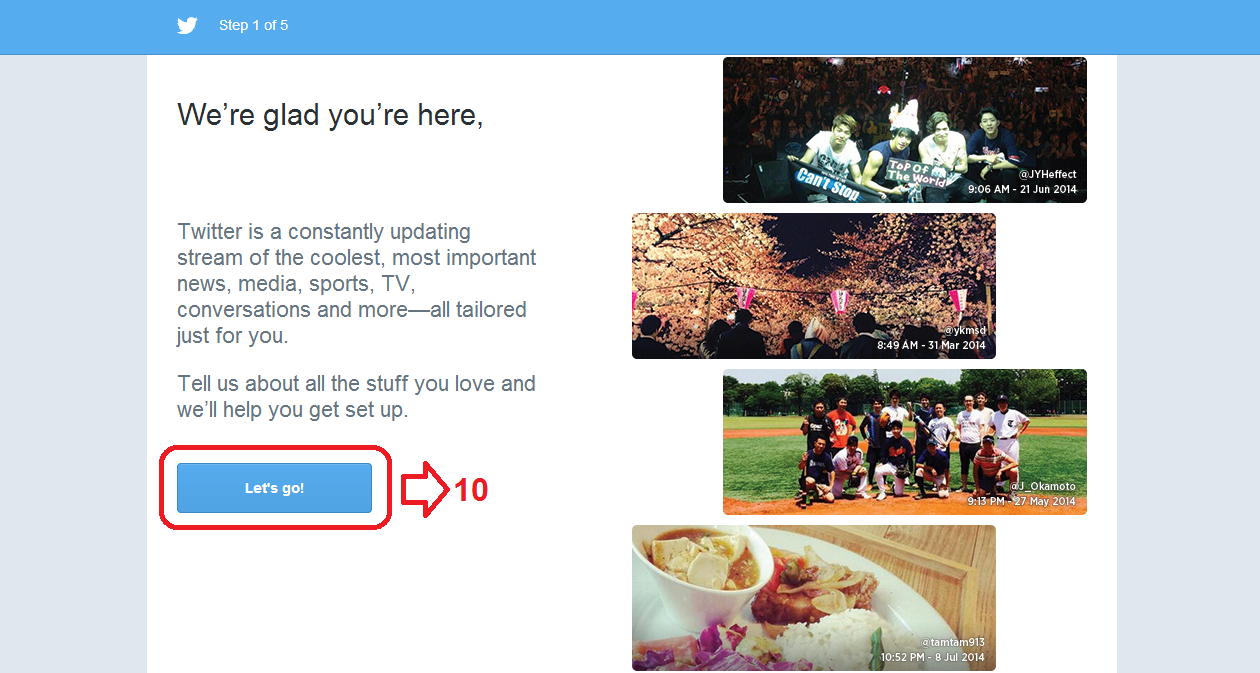This screenshot has height=673, width=1260.
Task: Open the cherry blossom night photo
Action: 814,286
